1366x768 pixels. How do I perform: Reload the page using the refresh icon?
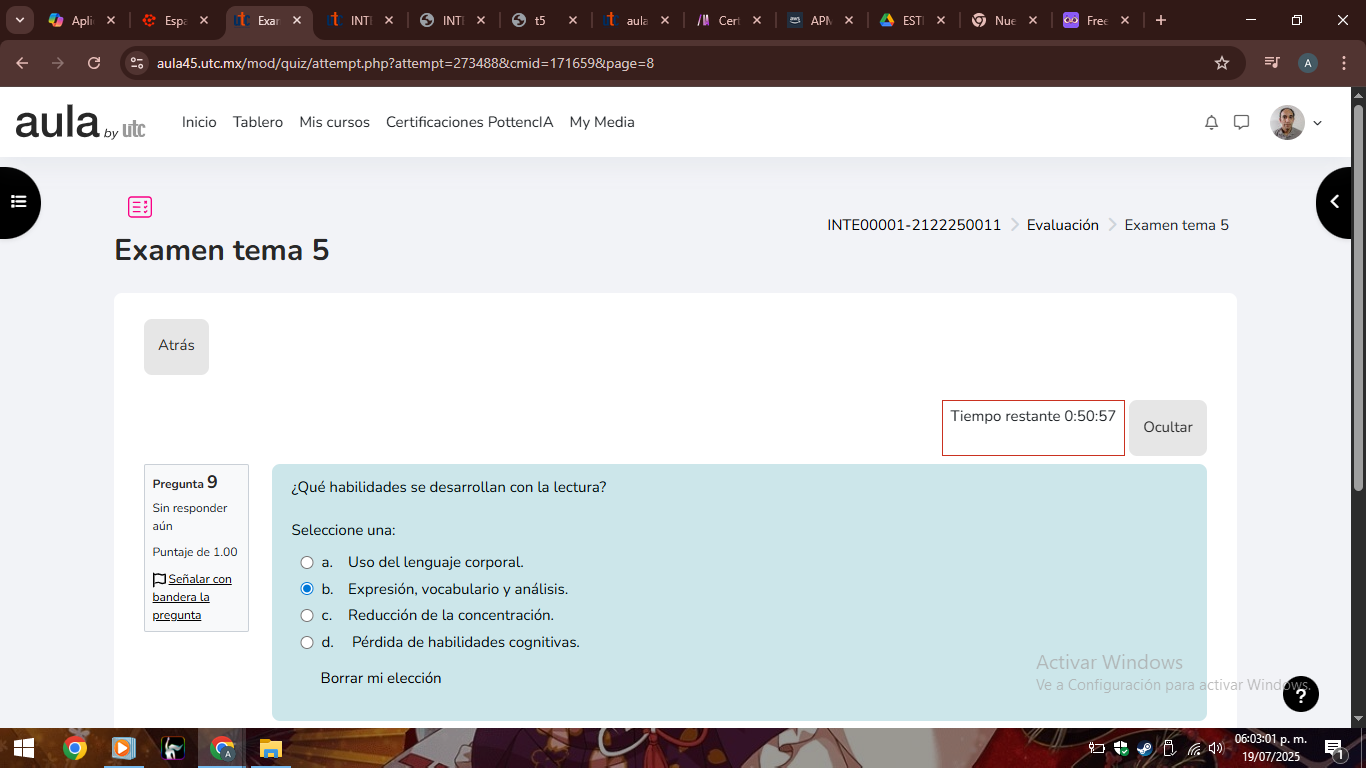(94, 63)
